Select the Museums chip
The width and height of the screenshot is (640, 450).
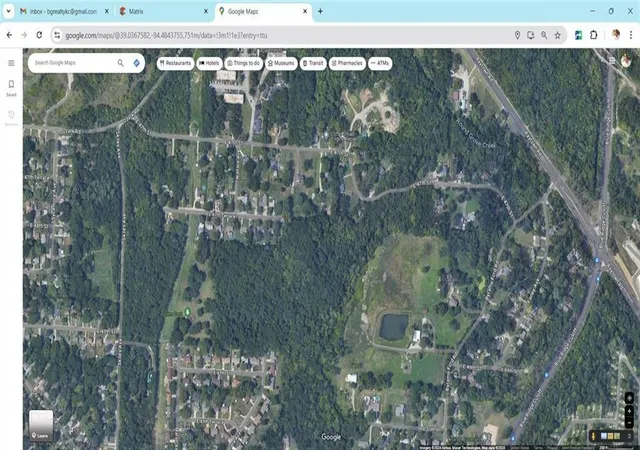[281, 63]
